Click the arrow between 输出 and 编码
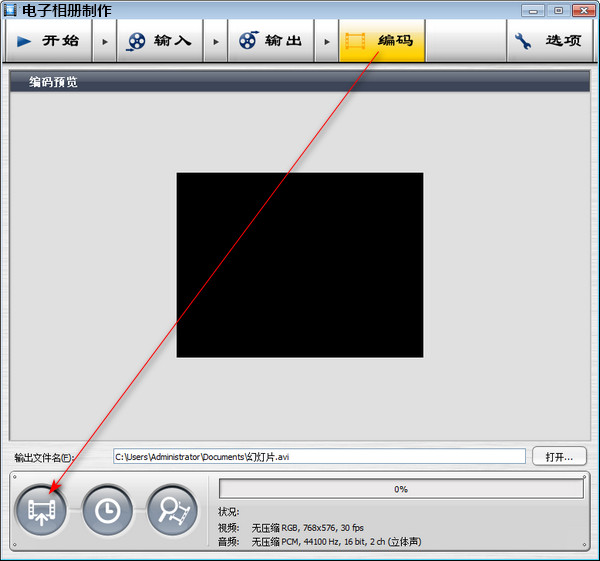Screen dimensions: 600x561 coord(326,41)
